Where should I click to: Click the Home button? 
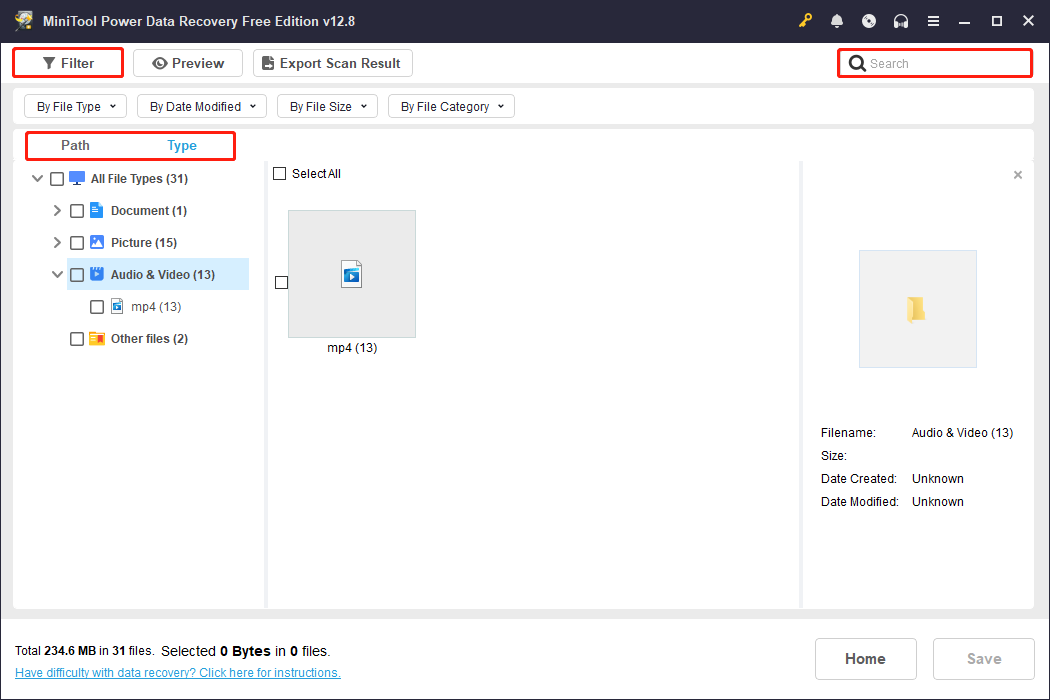click(865, 658)
